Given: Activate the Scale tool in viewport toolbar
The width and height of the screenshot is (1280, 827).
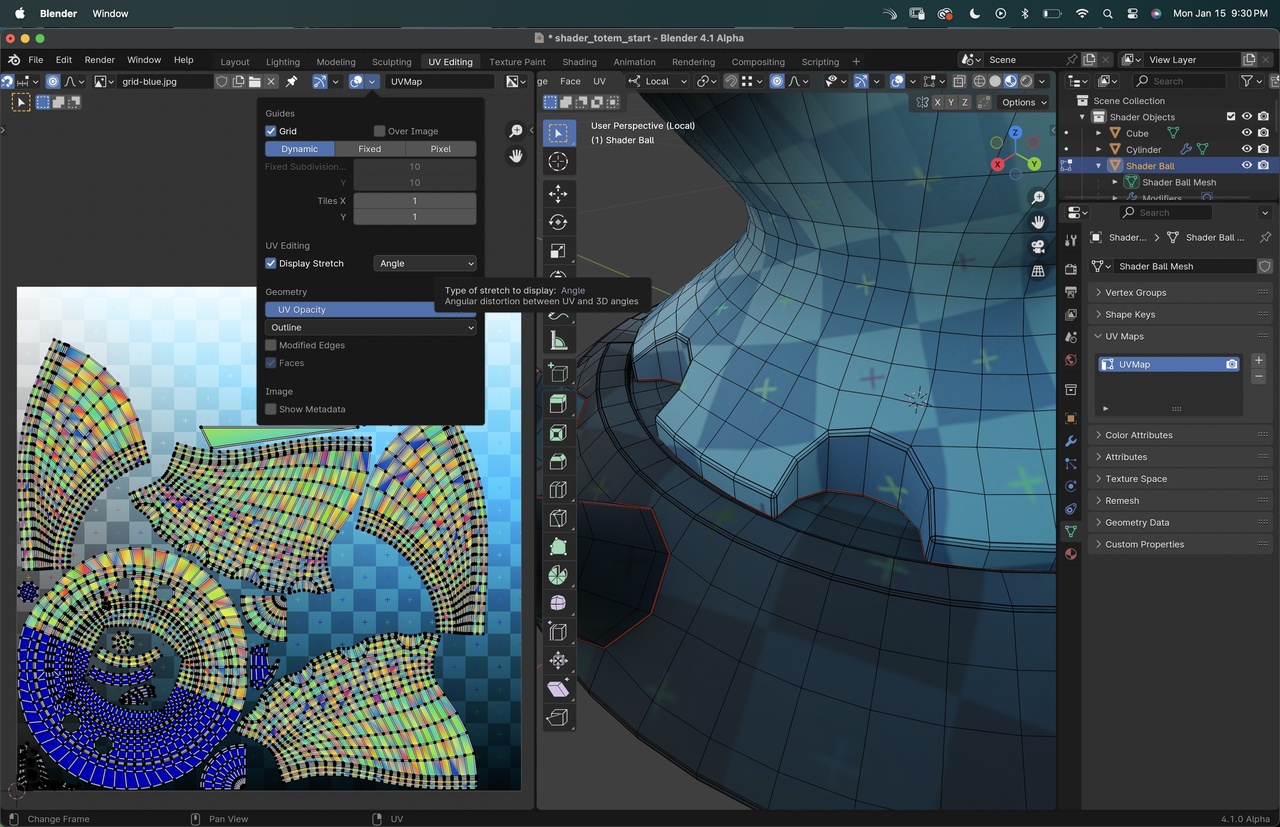Looking at the screenshot, I should [x=558, y=251].
